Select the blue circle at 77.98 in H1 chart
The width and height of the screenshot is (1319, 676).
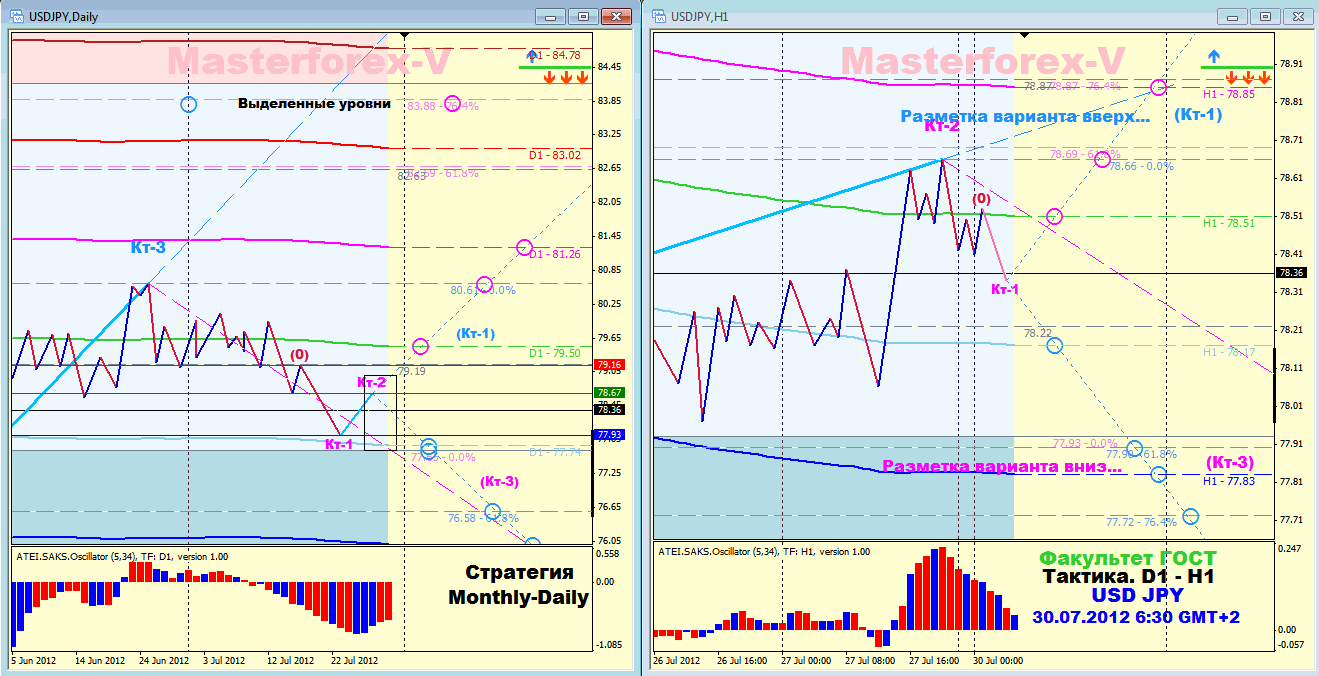[1134, 448]
